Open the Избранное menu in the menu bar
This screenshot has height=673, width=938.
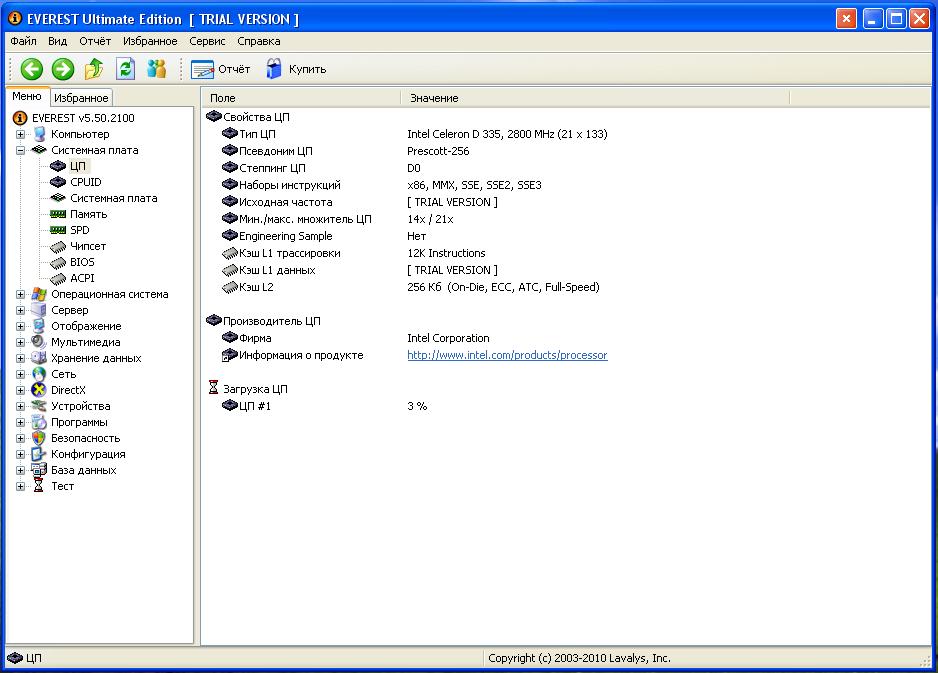pyautogui.click(x=150, y=41)
